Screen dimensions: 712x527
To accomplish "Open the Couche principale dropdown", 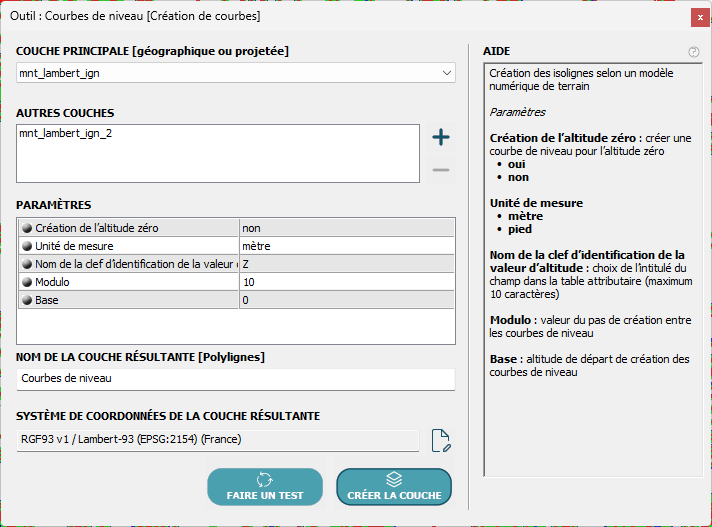I will point(236,73).
